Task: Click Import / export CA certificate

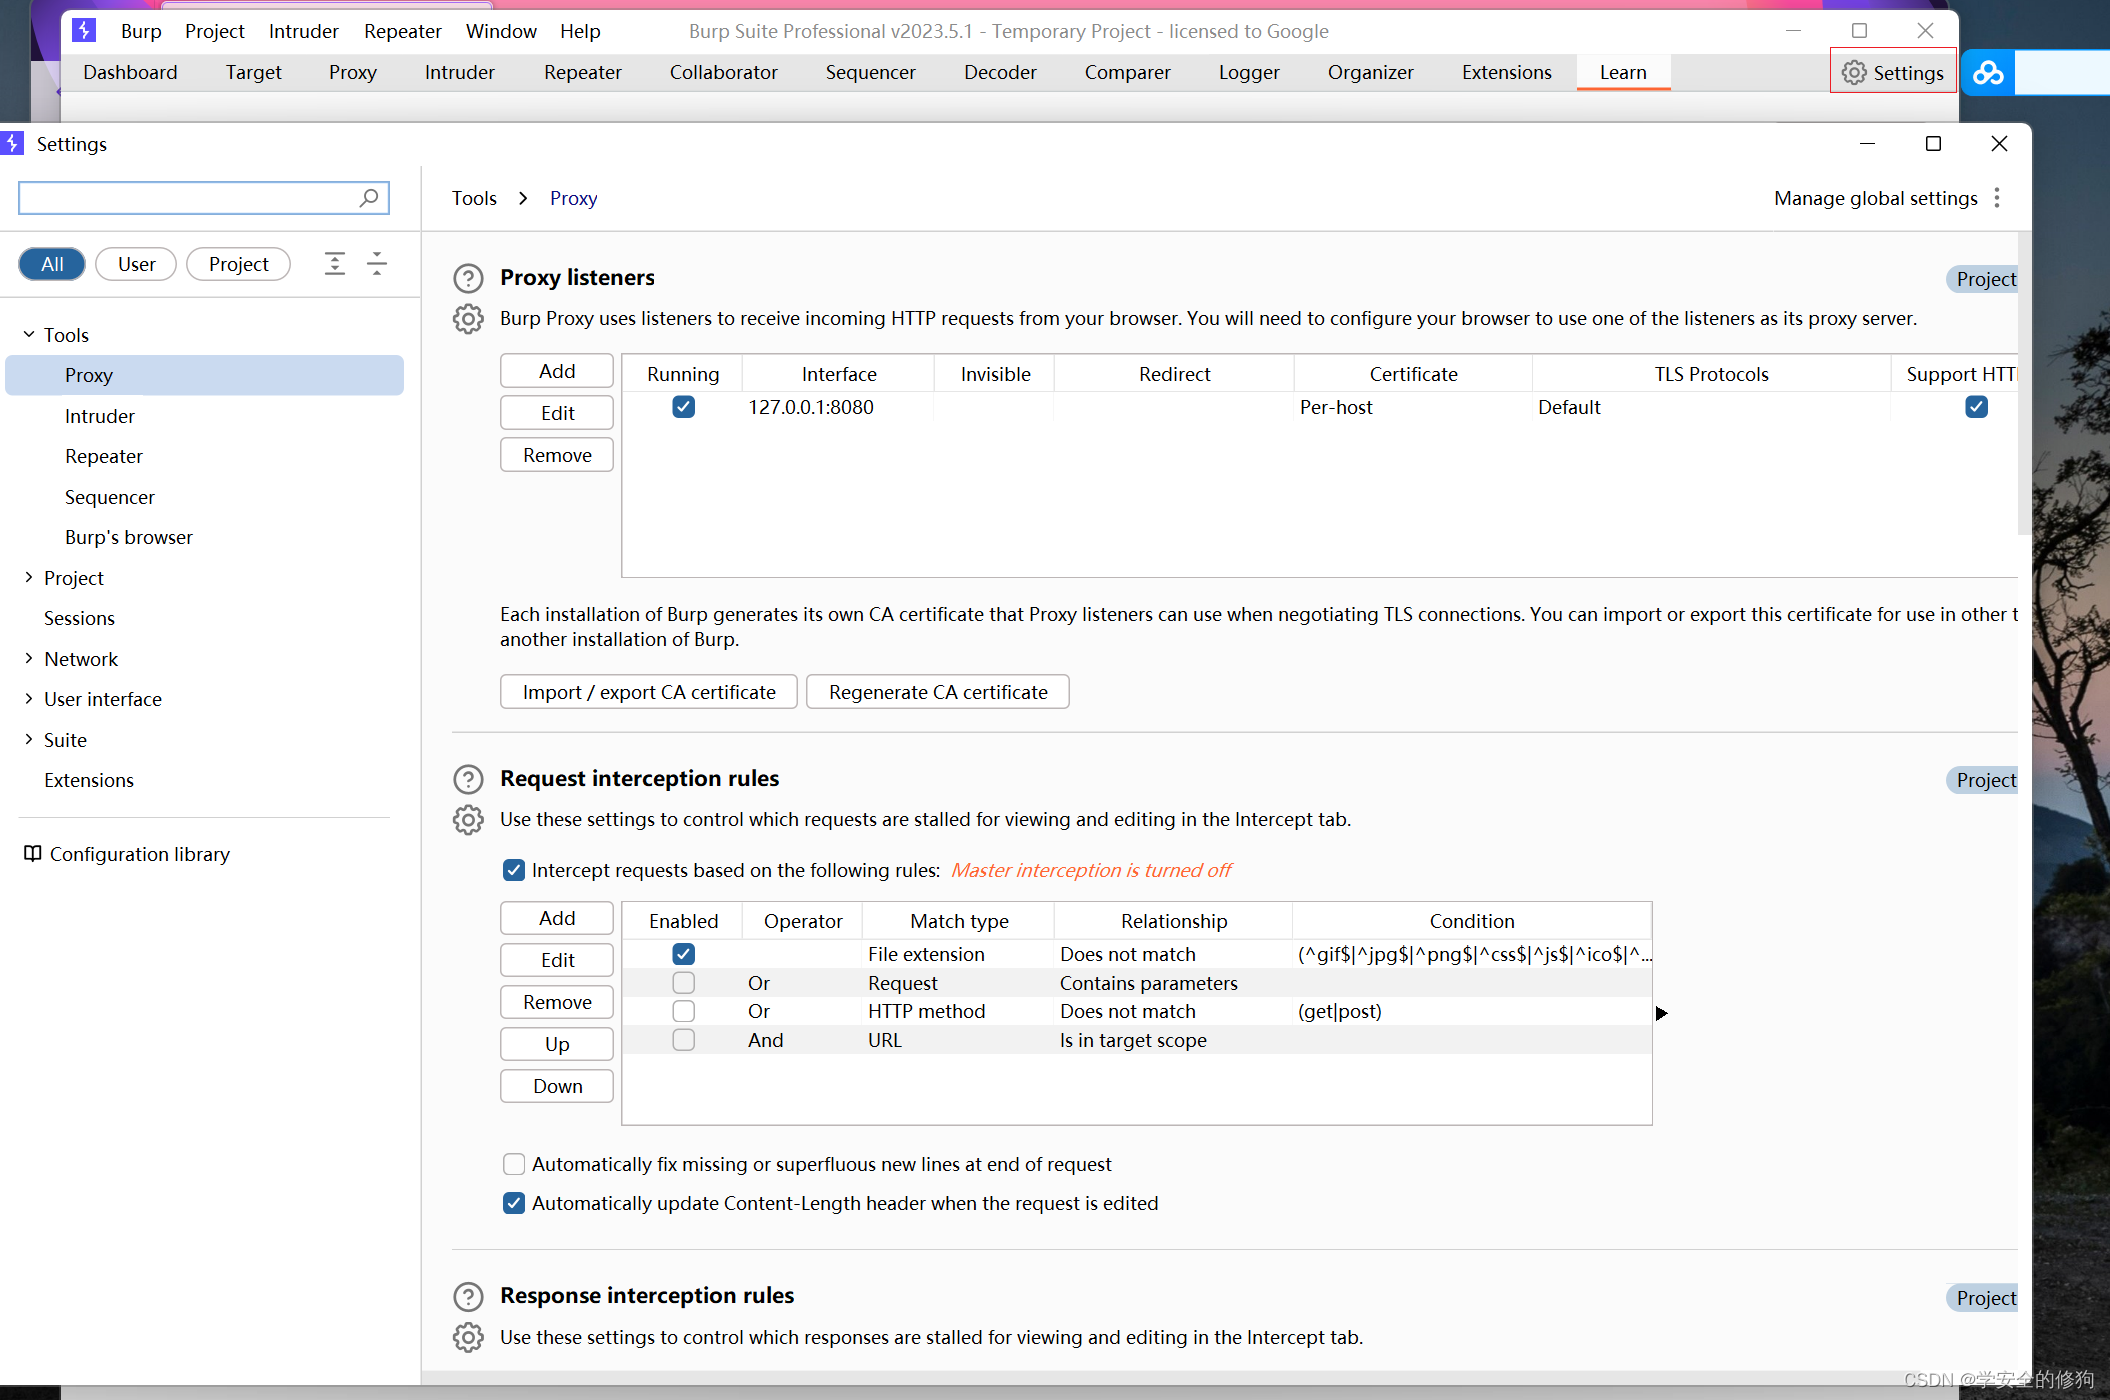Action: pyautogui.click(x=649, y=692)
